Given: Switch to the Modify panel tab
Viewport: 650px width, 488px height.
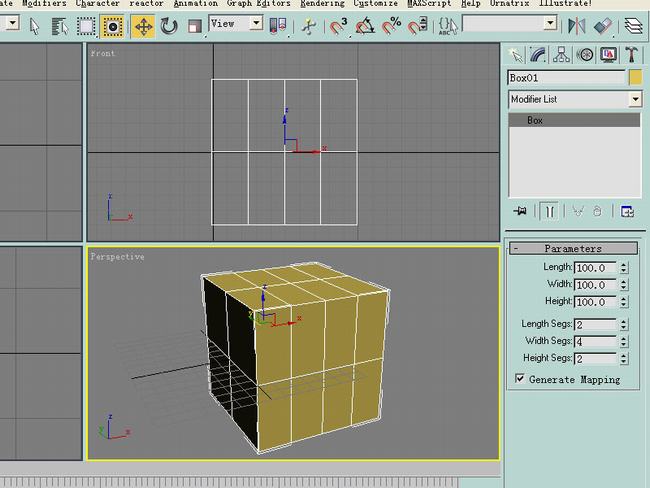Looking at the screenshot, I should (538, 55).
